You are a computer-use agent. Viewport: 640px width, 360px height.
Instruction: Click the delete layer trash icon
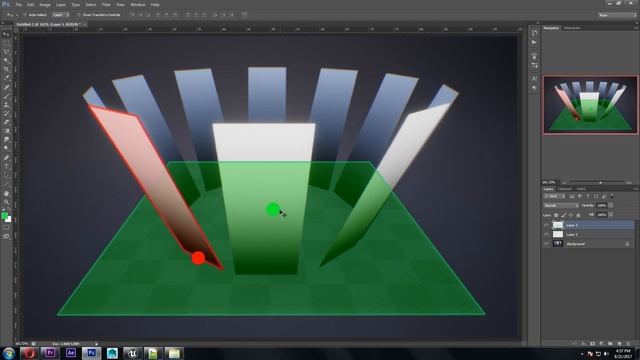pyautogui.click(x=629, y=344)
